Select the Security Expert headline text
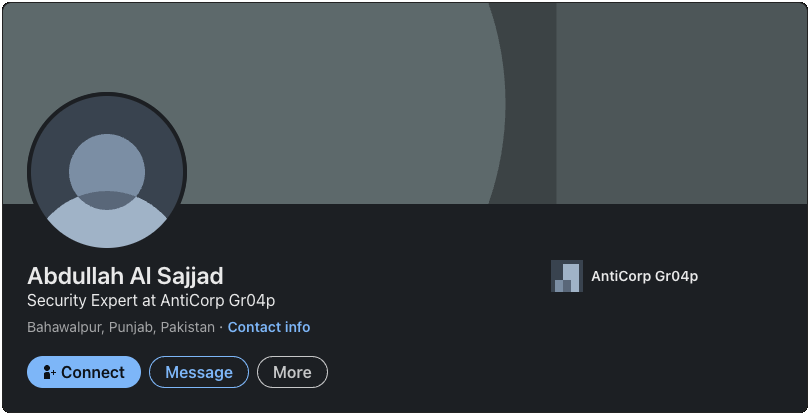The height and width of the screenshot is (414, 810). (x=151, y=300)
